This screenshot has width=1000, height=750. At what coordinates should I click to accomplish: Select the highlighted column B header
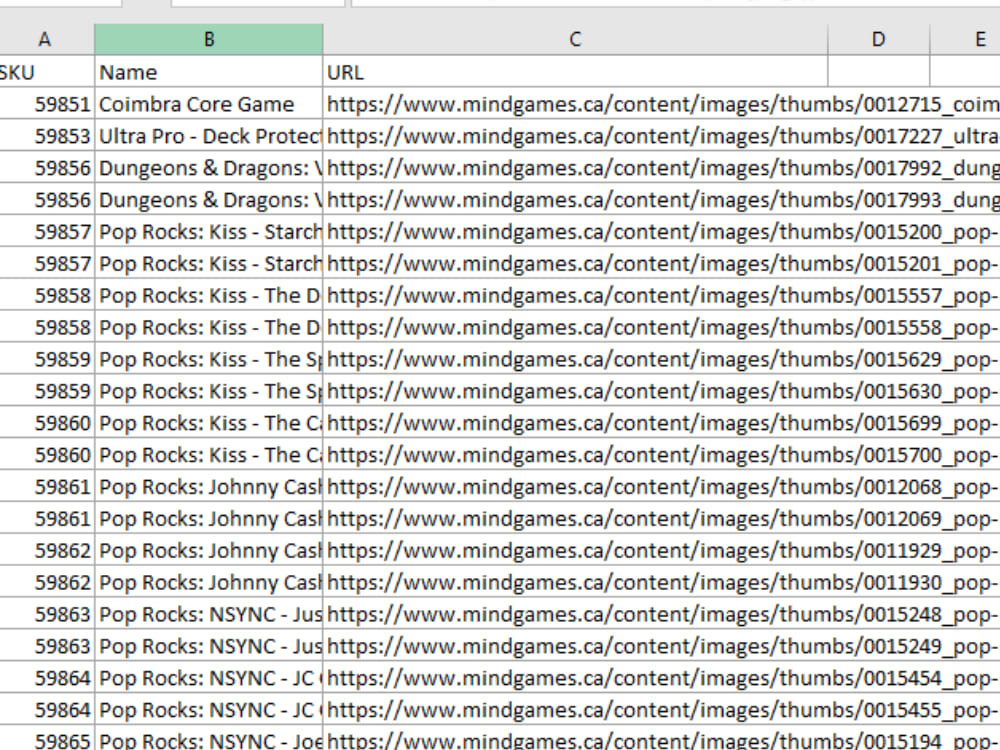209,40
